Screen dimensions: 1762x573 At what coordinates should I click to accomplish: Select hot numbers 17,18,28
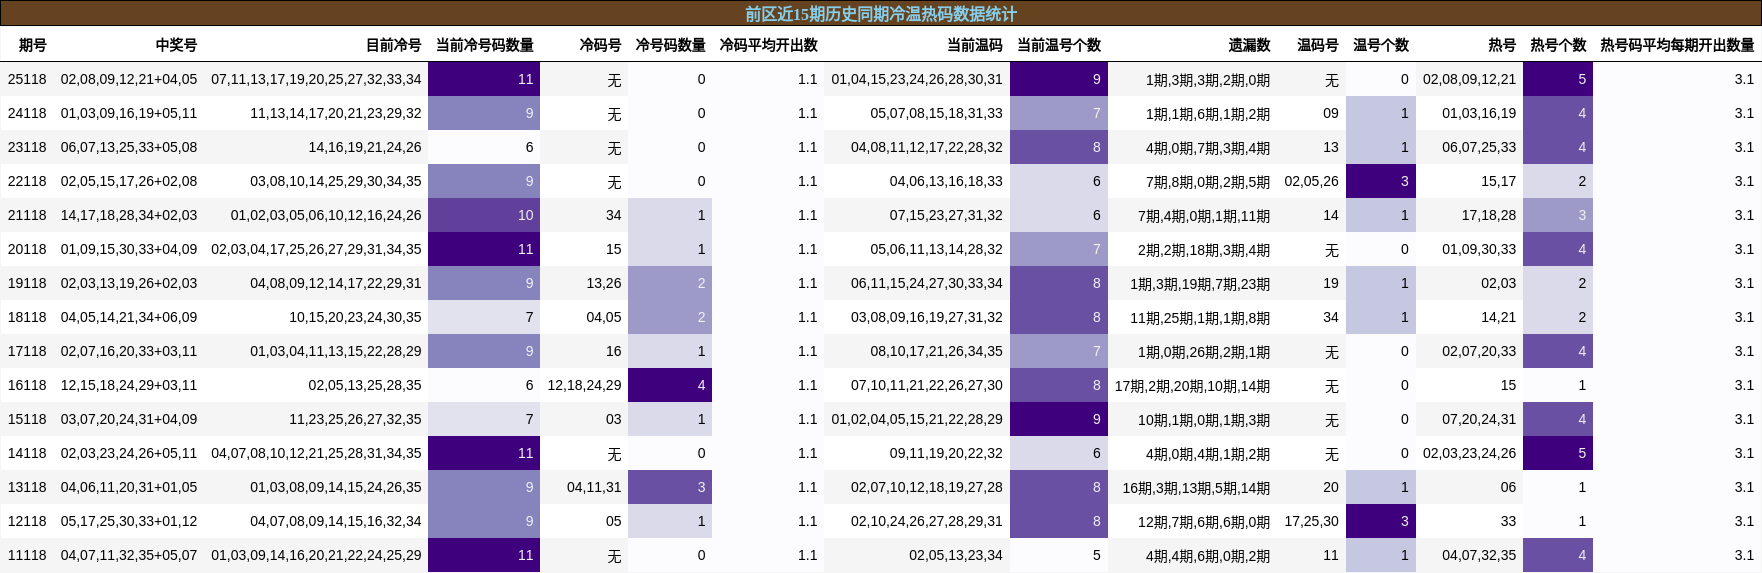[1489, 215]
